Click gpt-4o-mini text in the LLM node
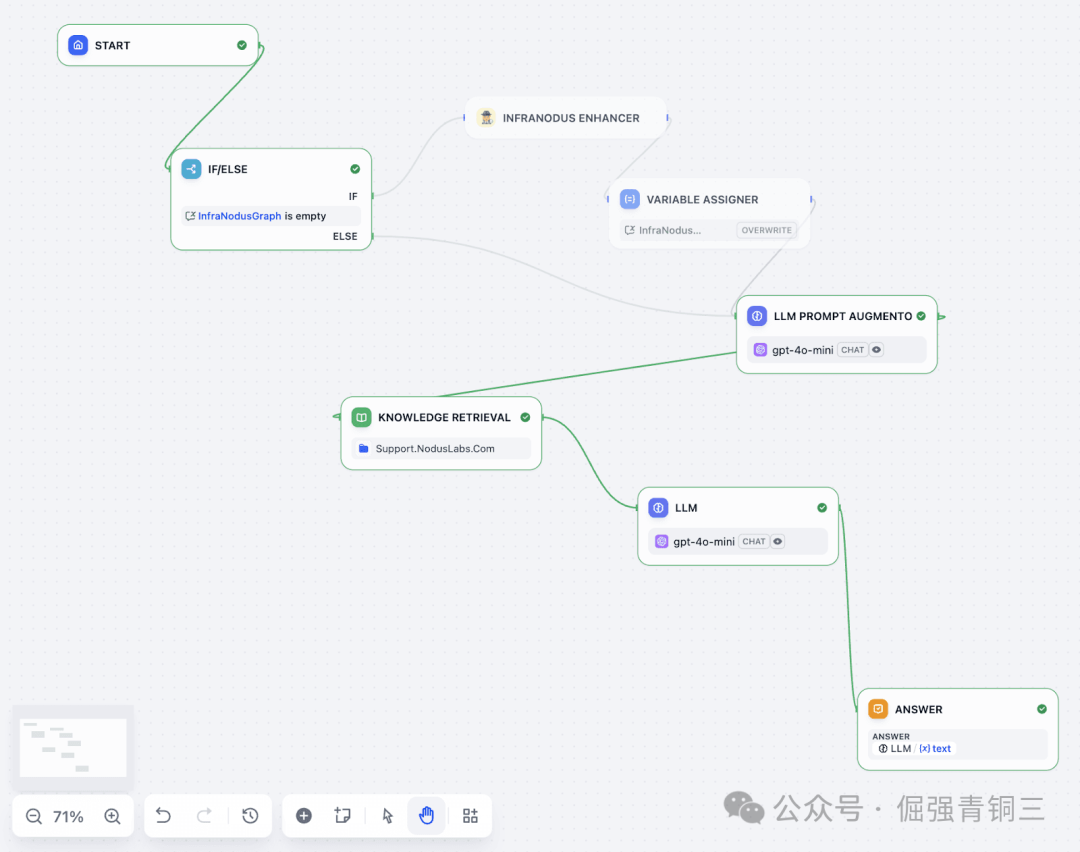Viewport: 1080px width, 852px height. tap(704, 541)
